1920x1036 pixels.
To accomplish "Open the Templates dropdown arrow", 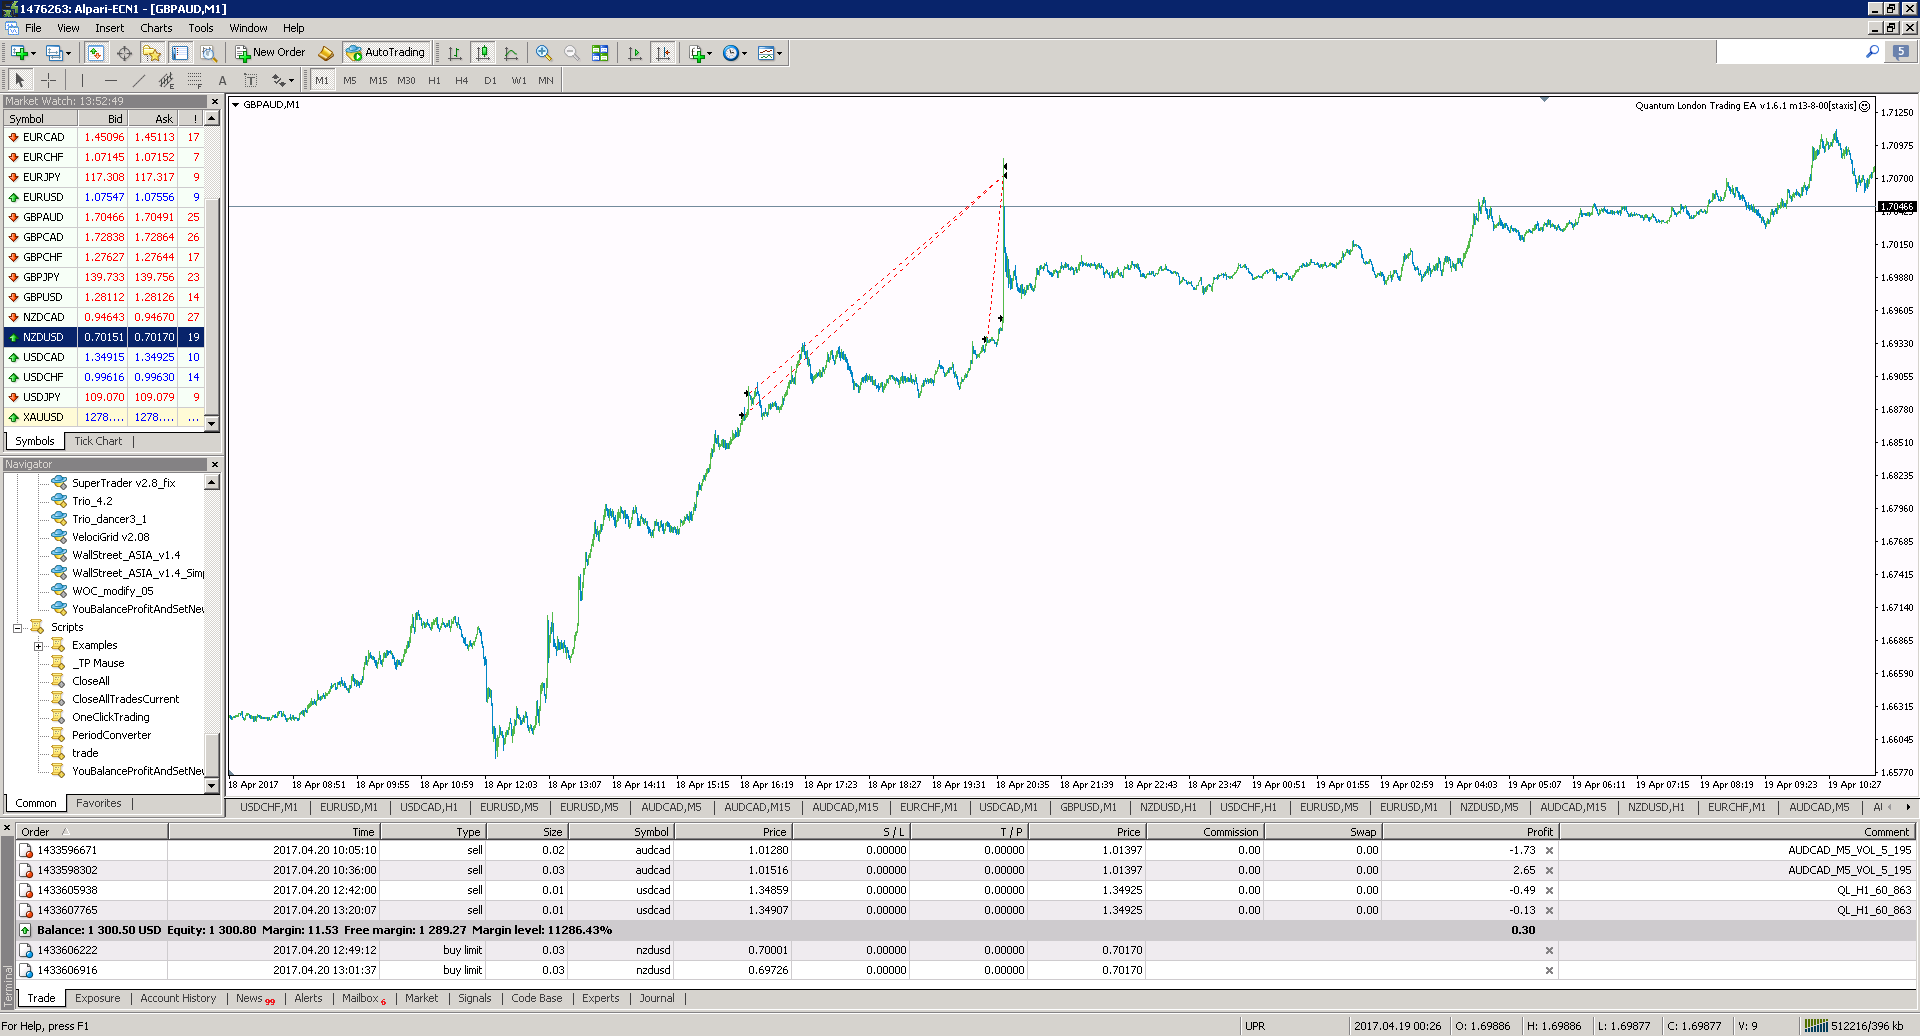I will click(x=779, y=53).
